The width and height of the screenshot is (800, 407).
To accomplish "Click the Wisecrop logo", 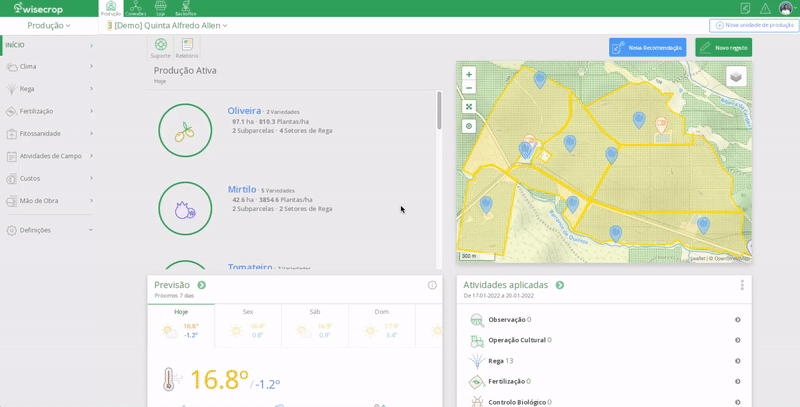I will pos(38,8).
